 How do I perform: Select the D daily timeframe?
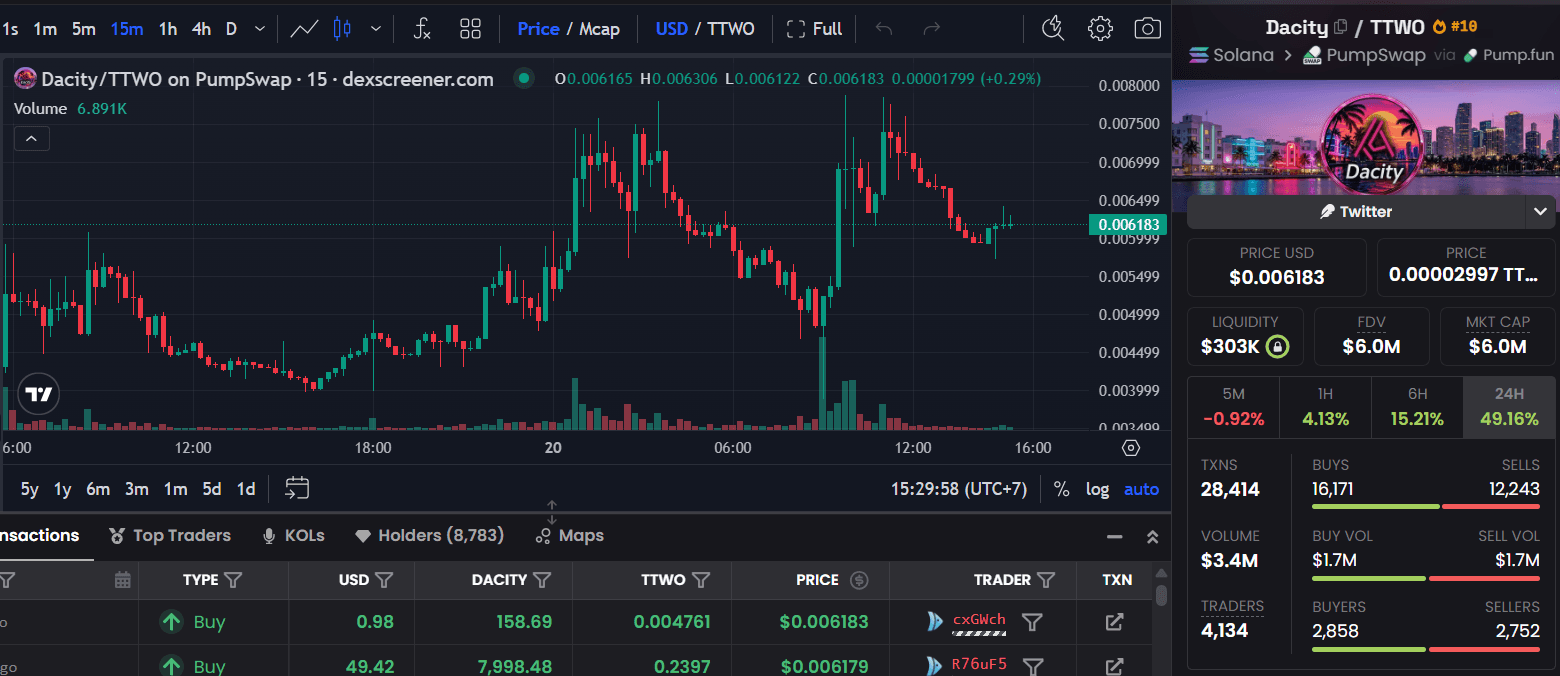click(231, 29)
